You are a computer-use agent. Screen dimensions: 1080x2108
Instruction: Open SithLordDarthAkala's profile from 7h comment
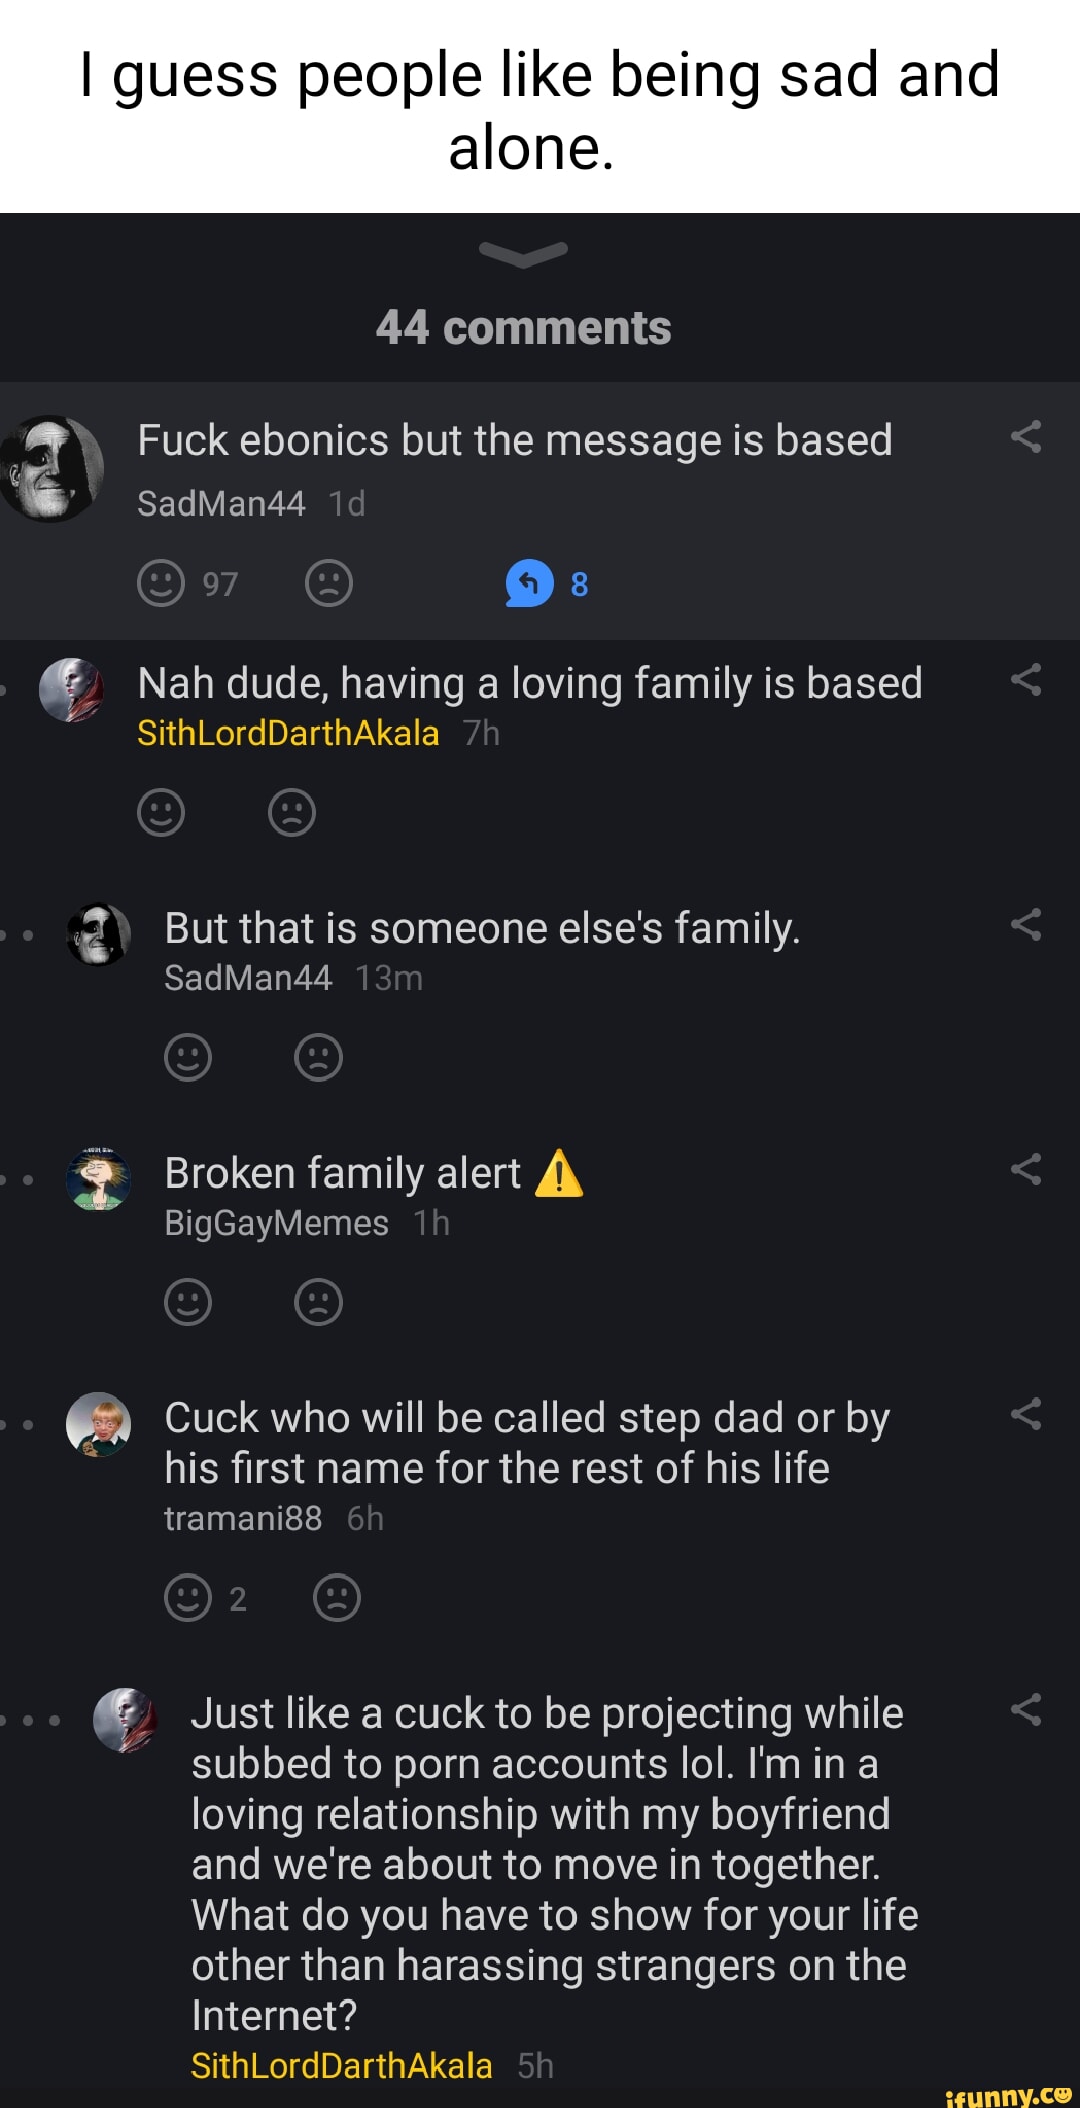click(288, 734)
